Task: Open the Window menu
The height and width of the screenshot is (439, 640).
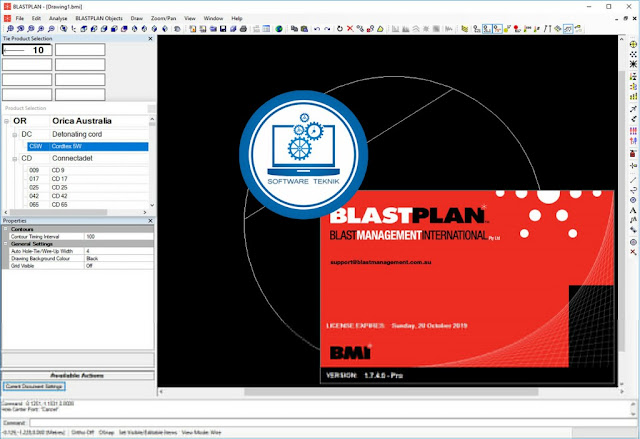Action: pyautogui.click(x=213, y=18)
